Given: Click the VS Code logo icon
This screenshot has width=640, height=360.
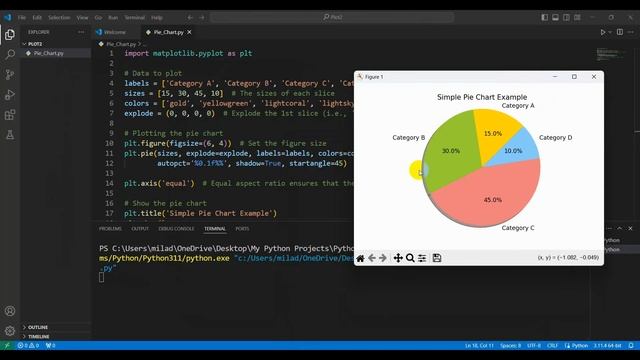Looking at the screenshot, I should (x=8, y=18).
